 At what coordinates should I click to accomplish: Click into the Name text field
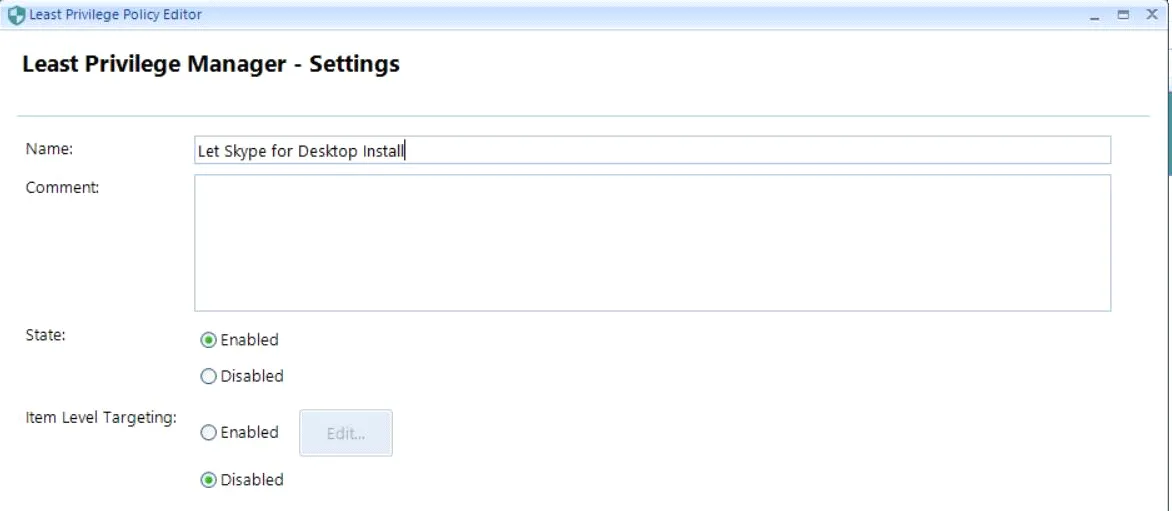(x=750, y=150)
